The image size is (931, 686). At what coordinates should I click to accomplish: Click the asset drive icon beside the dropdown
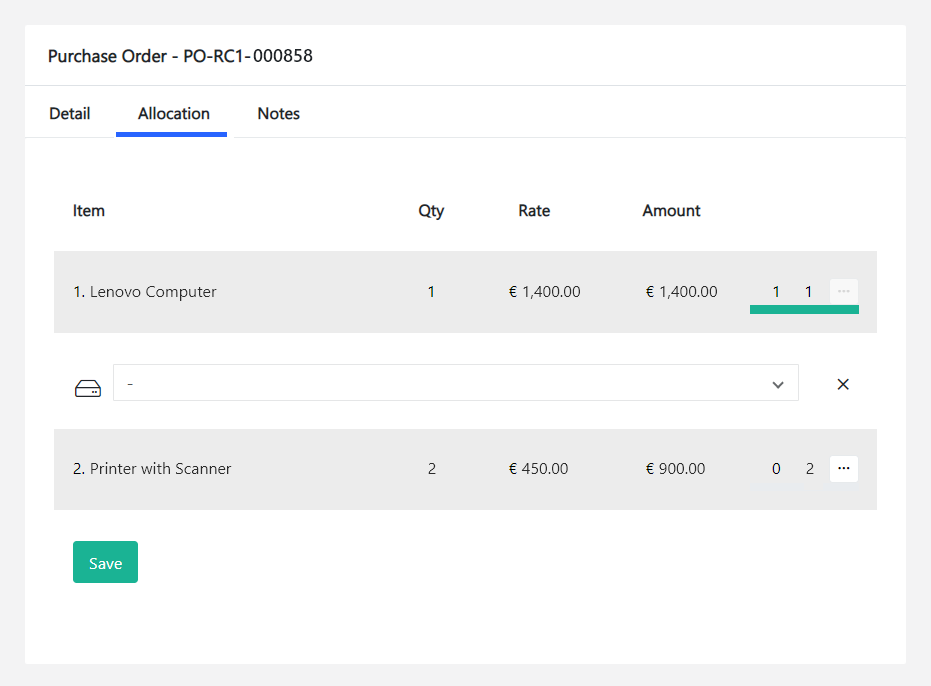[x=88, y=388]
